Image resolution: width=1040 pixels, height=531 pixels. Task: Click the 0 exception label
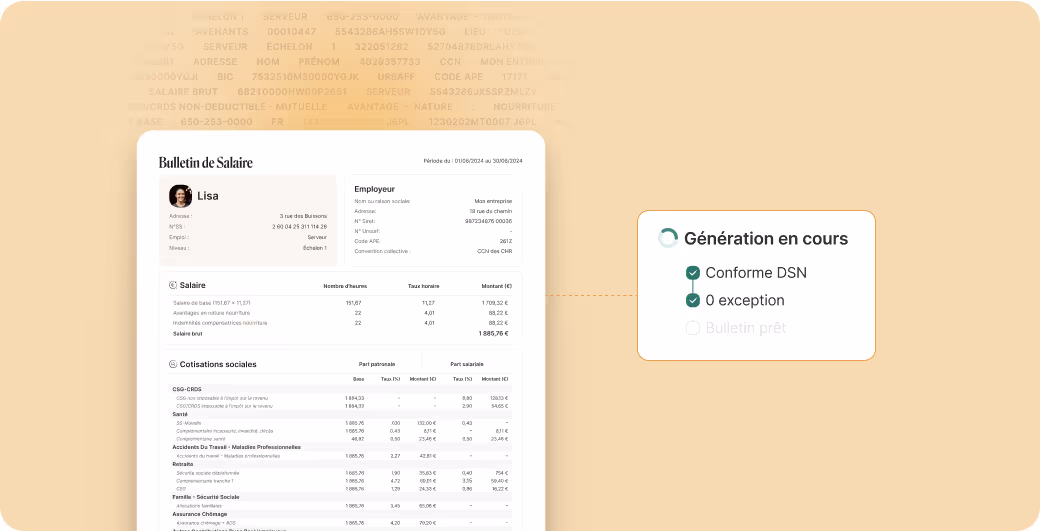745,300
